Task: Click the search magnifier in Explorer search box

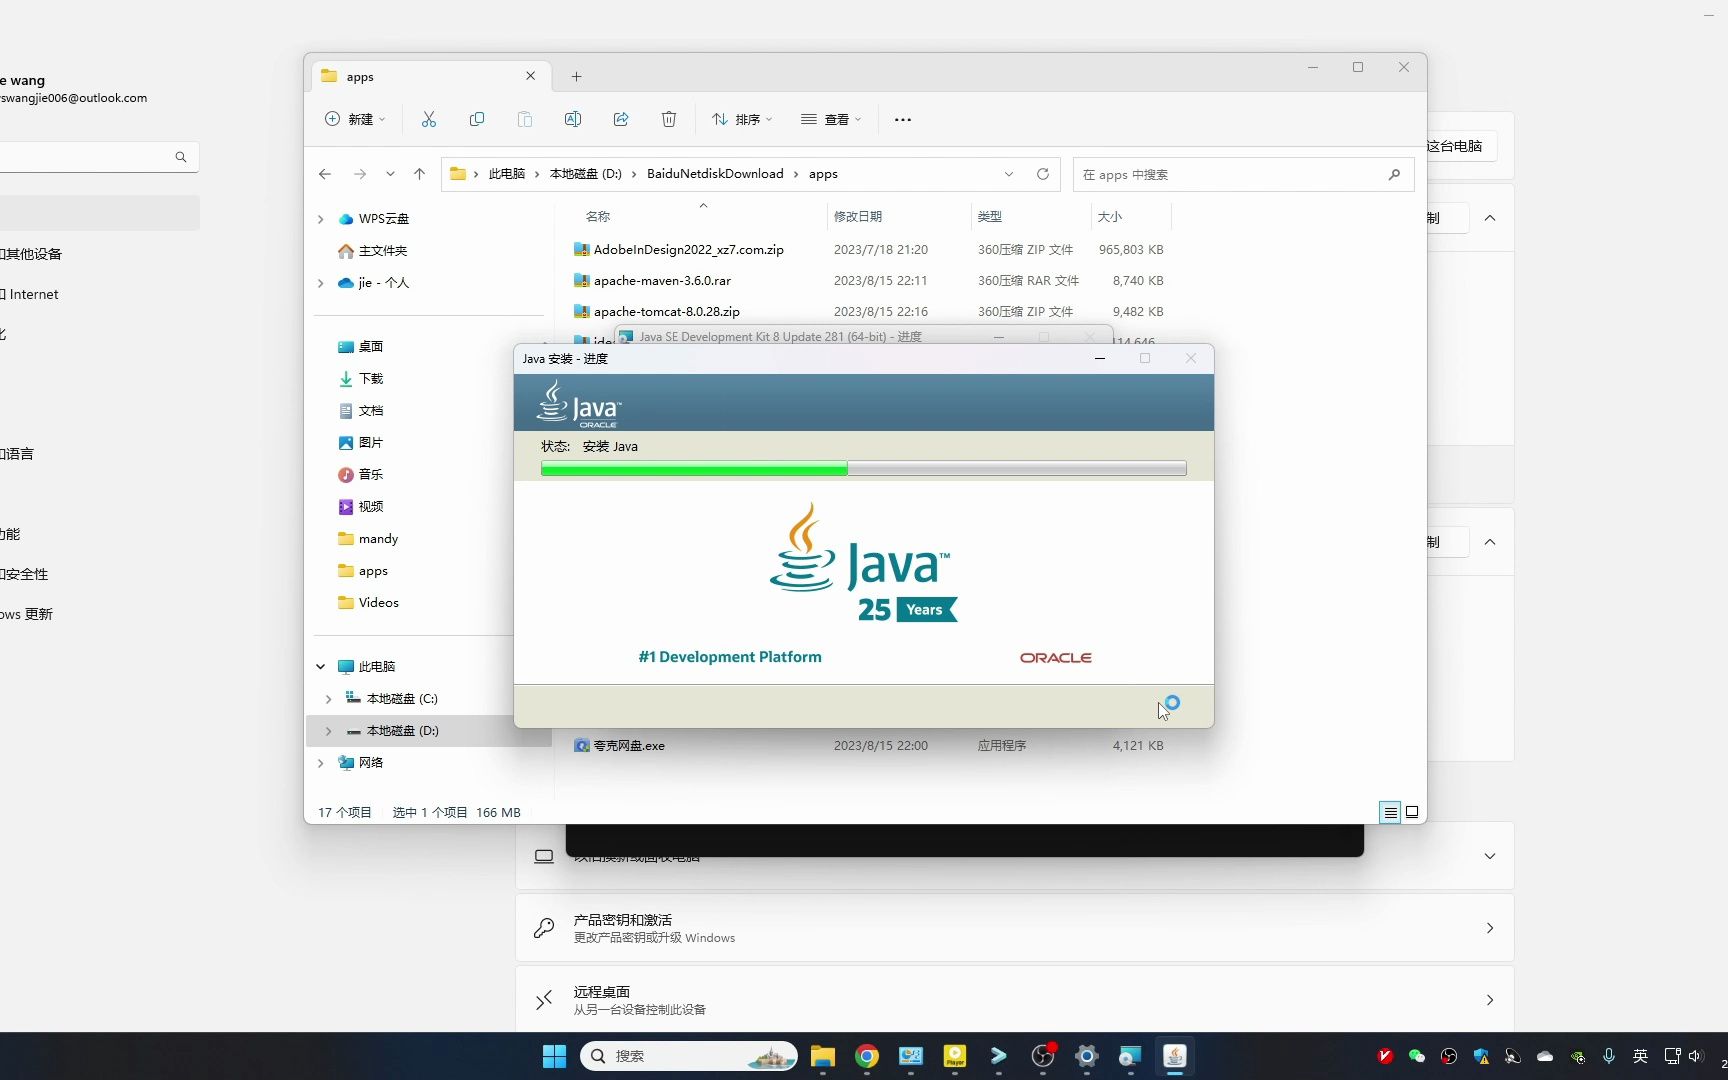Action: (x=1394, y=174)
